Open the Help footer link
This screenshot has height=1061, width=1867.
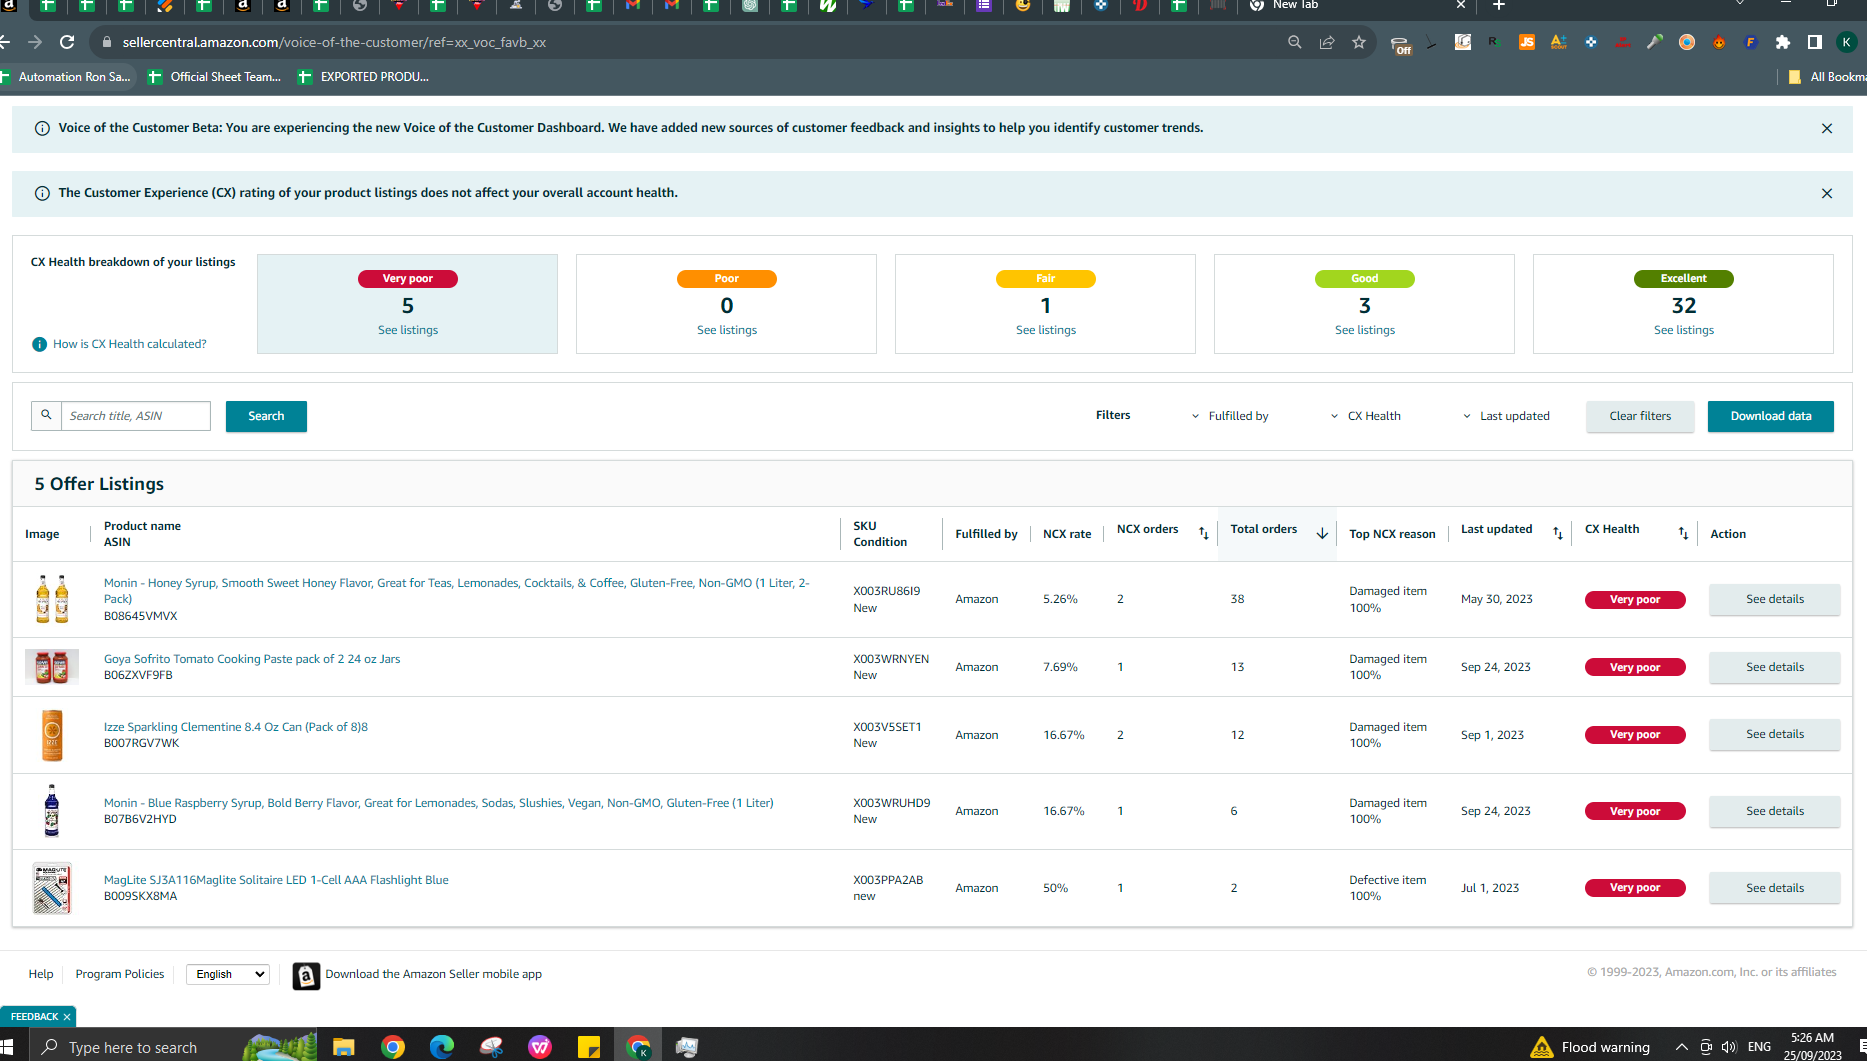pyautogui.click(x=41, y=974)
